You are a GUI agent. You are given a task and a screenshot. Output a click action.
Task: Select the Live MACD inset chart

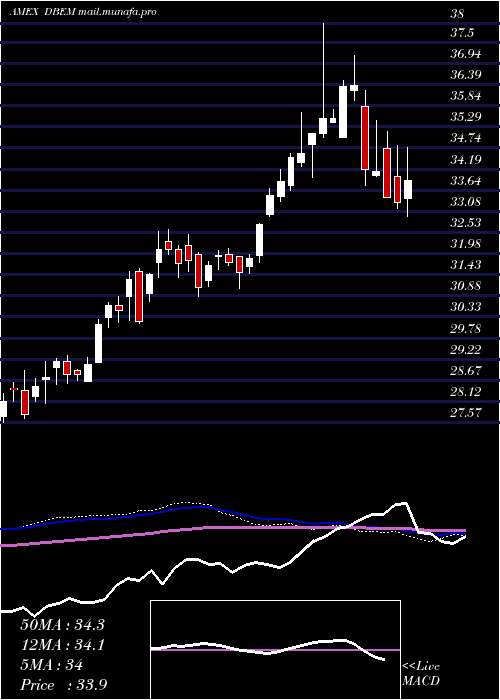275,650
